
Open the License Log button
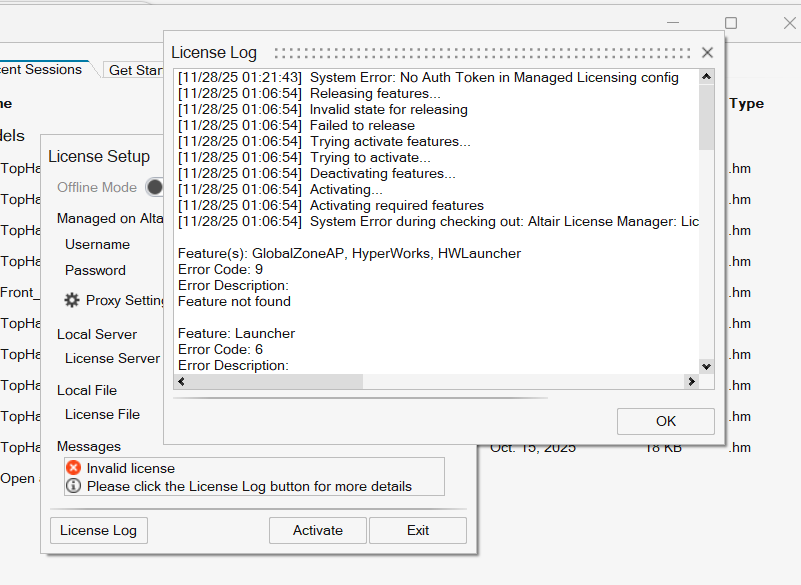click(x=99, y=530)
